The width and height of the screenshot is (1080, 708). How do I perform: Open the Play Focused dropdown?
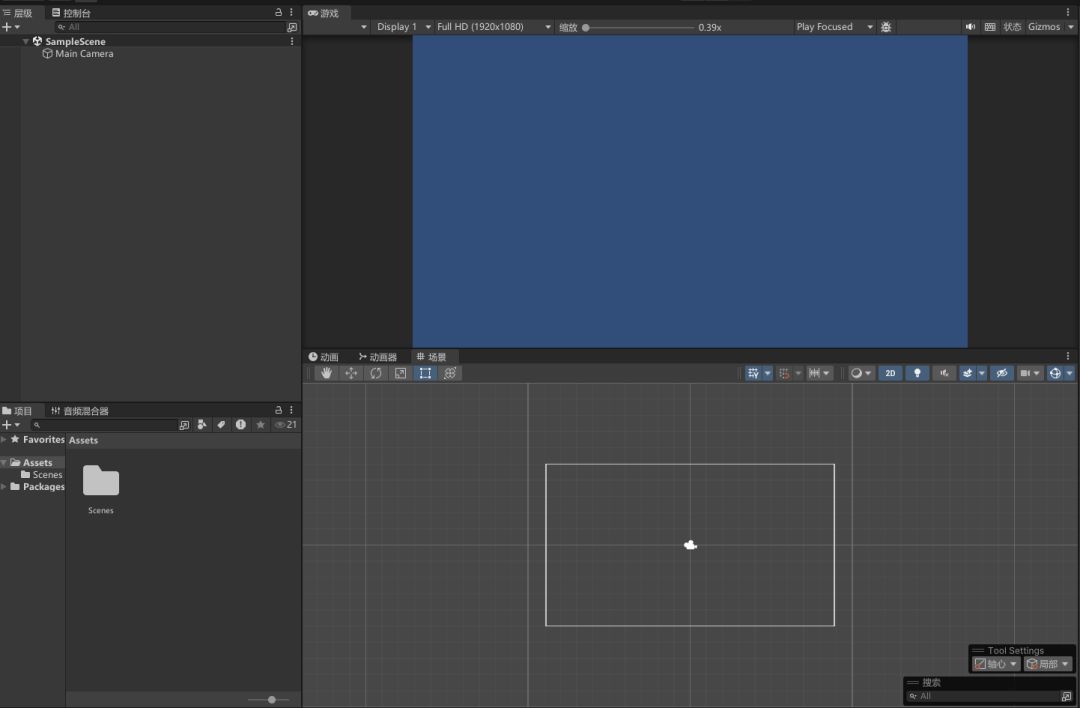point(834,27)
